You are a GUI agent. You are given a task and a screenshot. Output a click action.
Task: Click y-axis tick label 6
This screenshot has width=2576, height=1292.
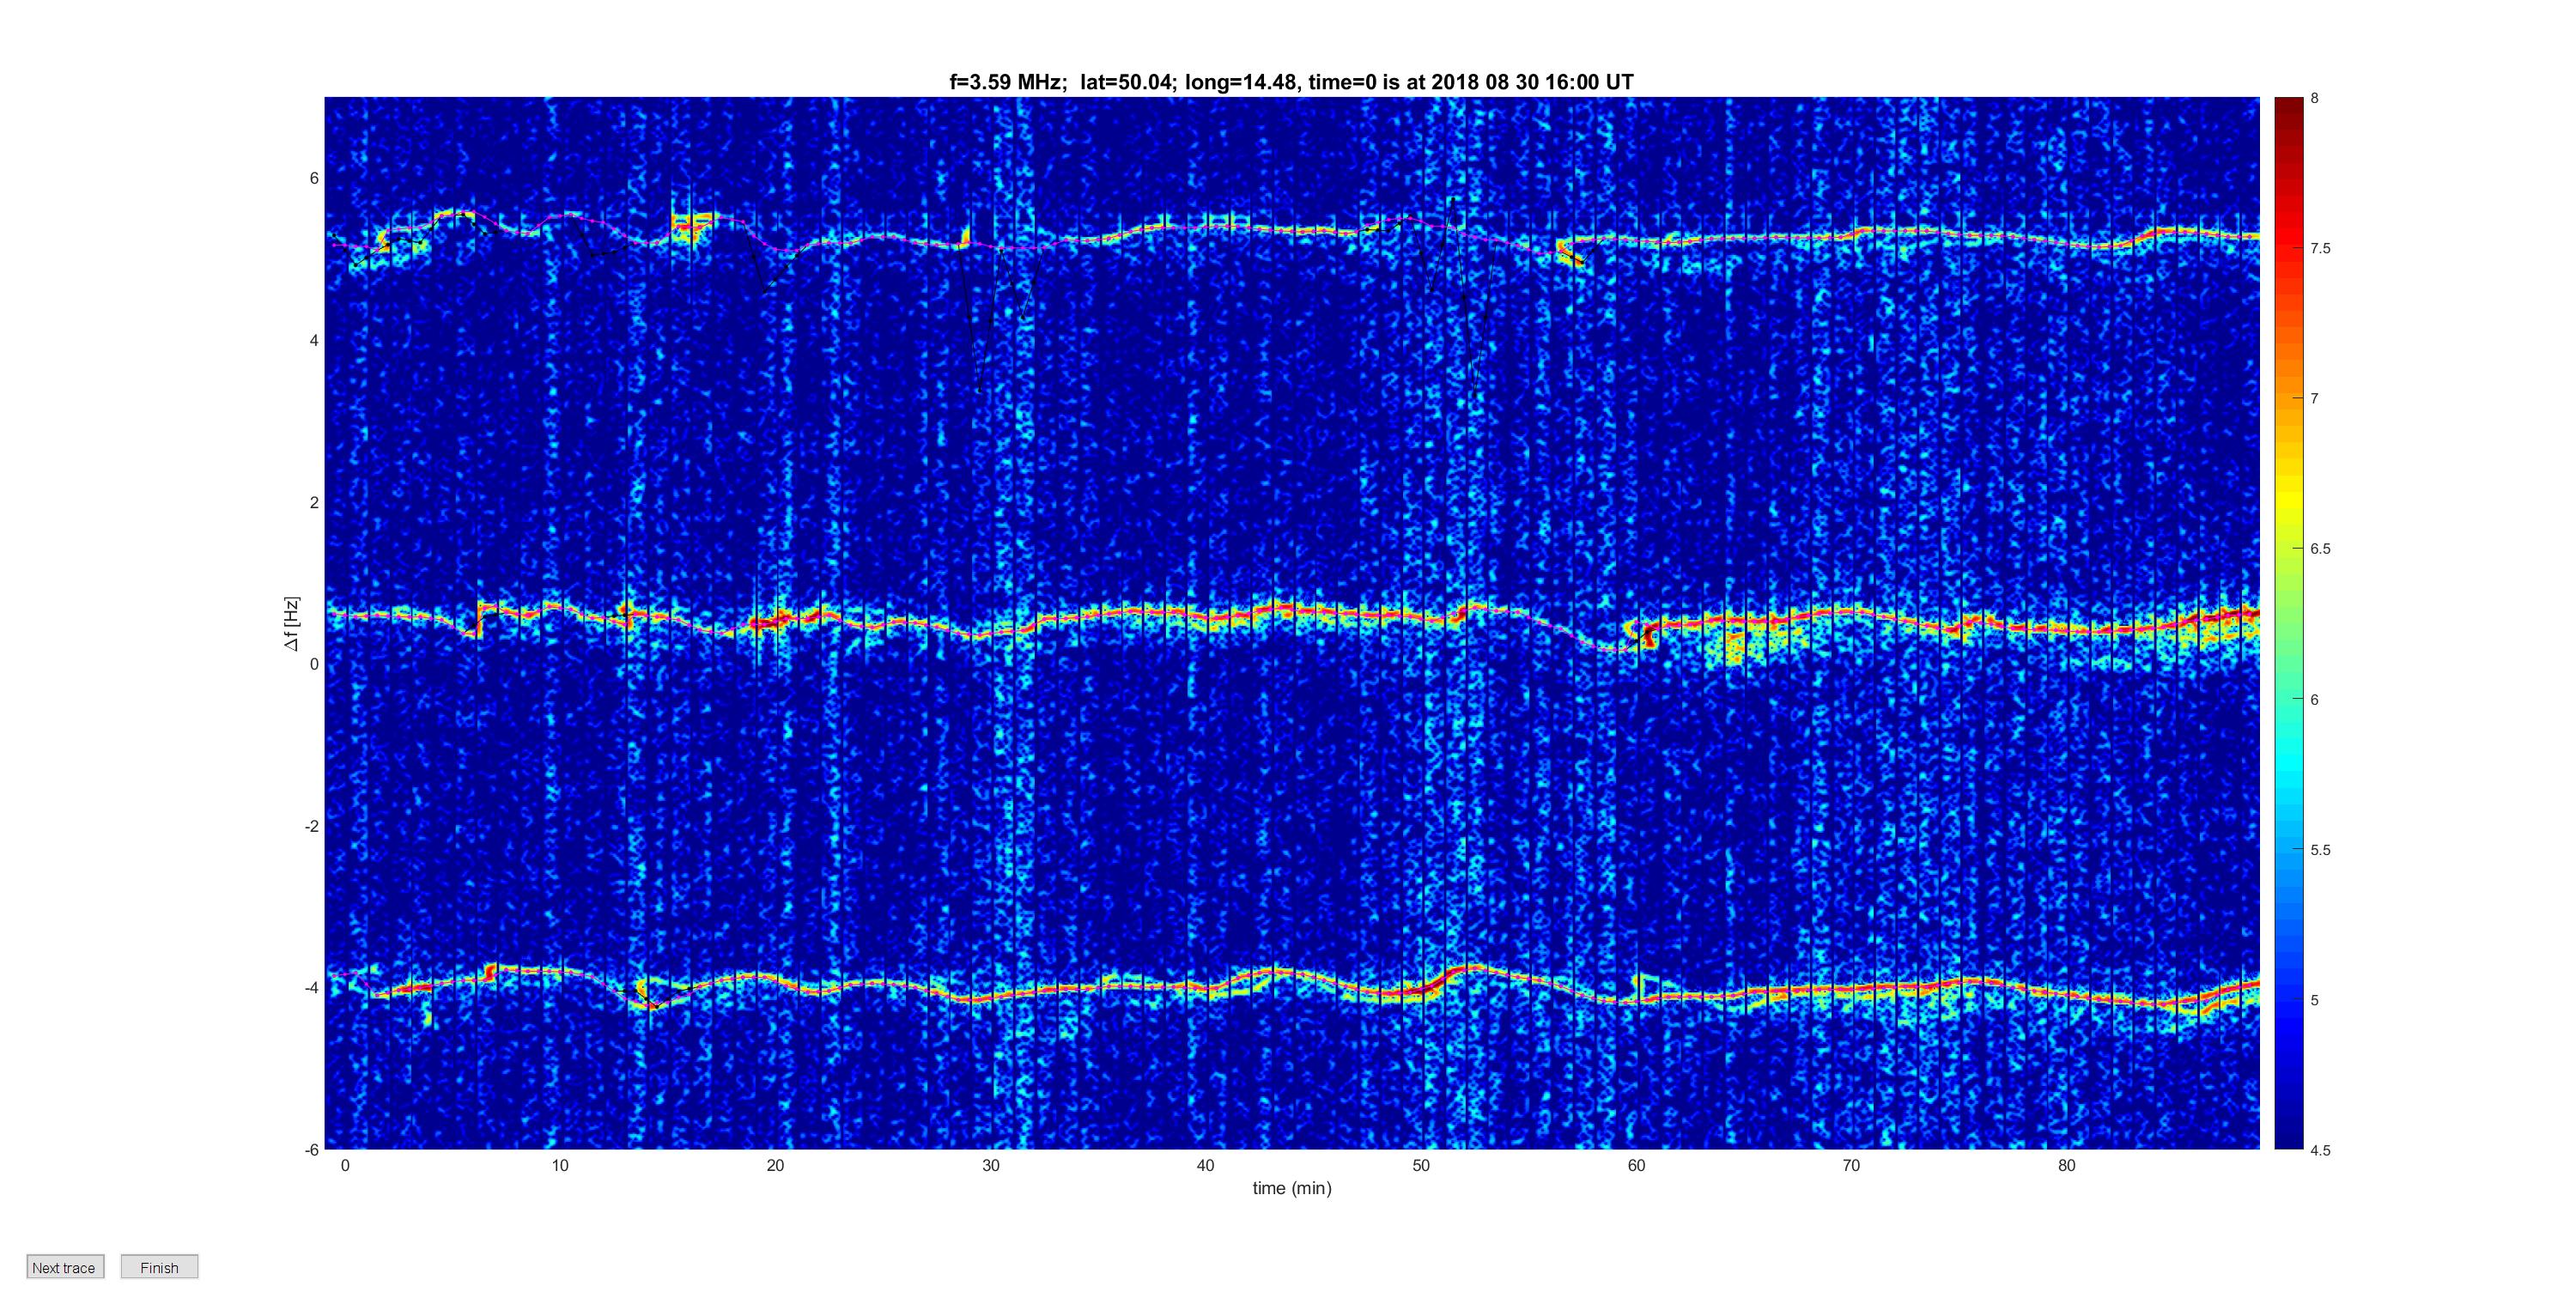coord(314,178)
